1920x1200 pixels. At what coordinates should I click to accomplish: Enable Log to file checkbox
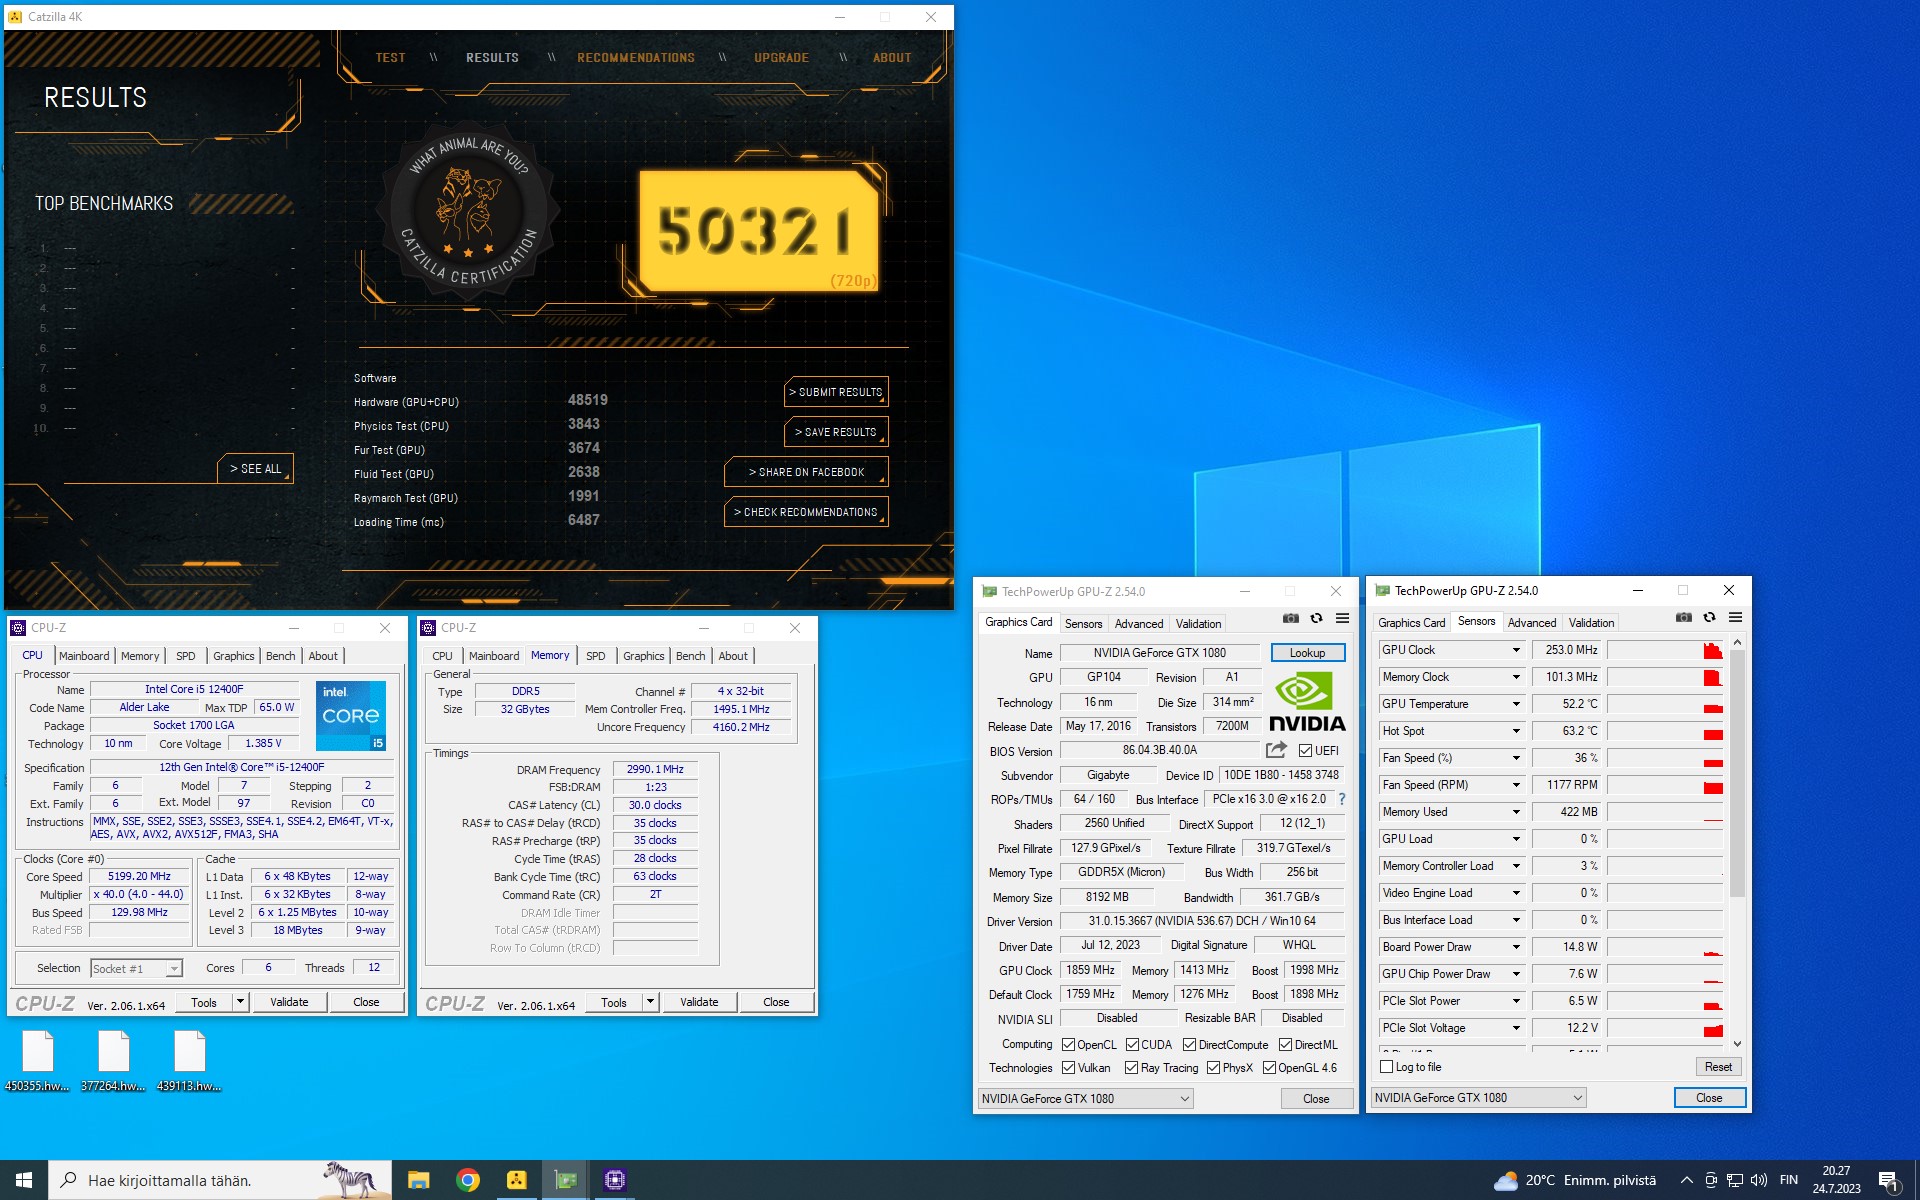pyautogui.click(x=1386, y=1066)
